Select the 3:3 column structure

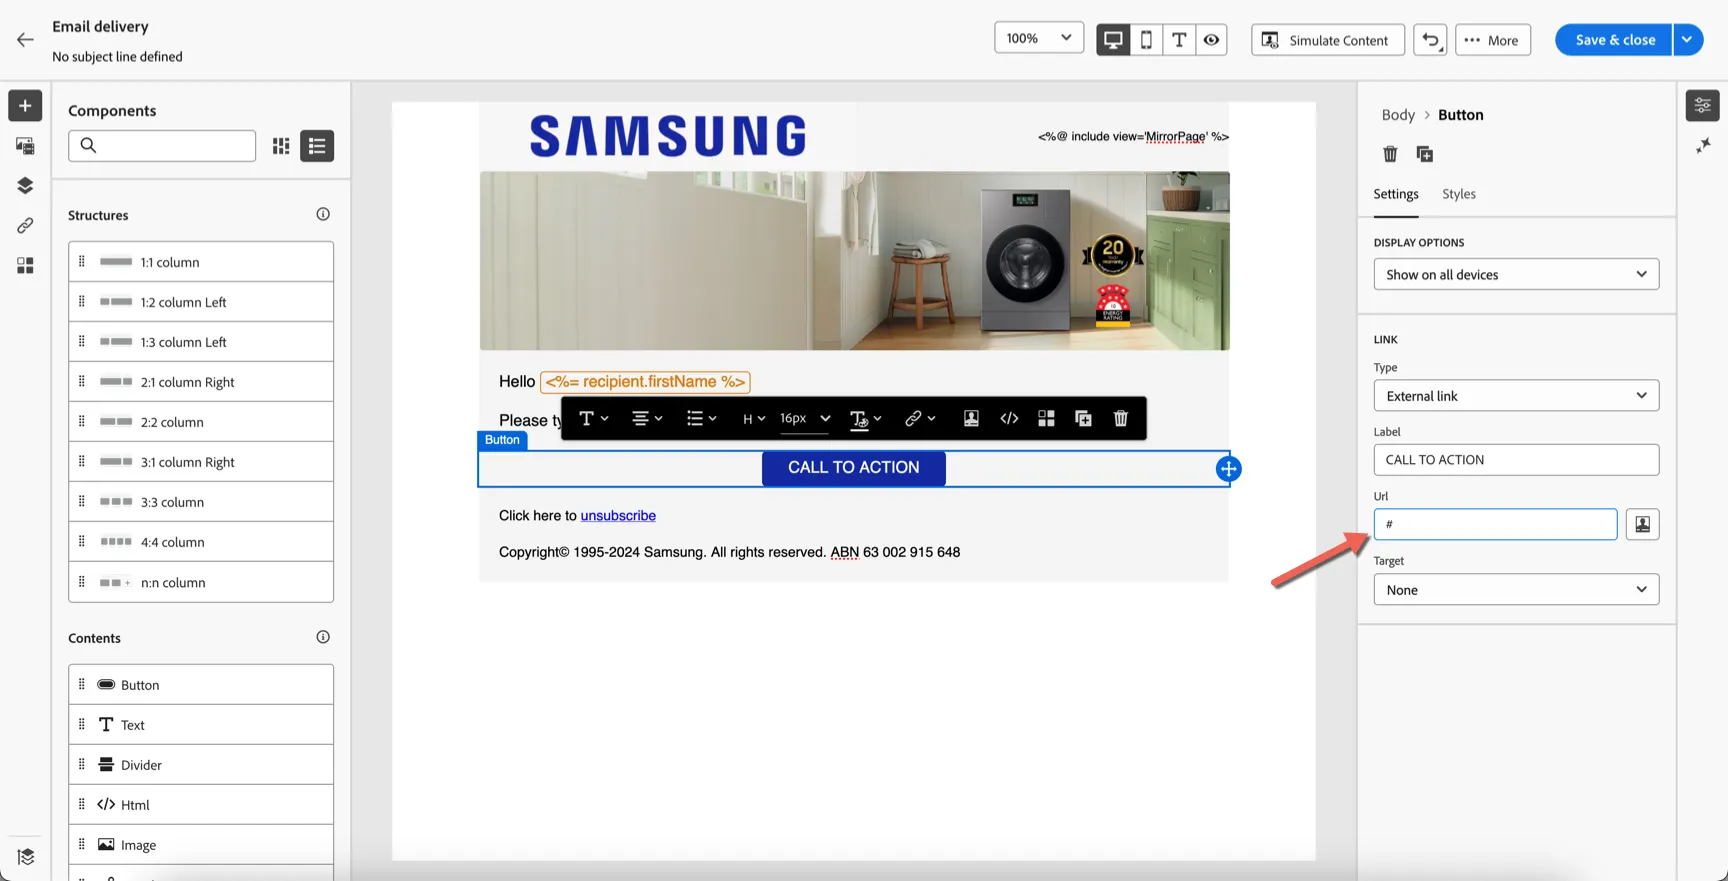pos(201,502)
